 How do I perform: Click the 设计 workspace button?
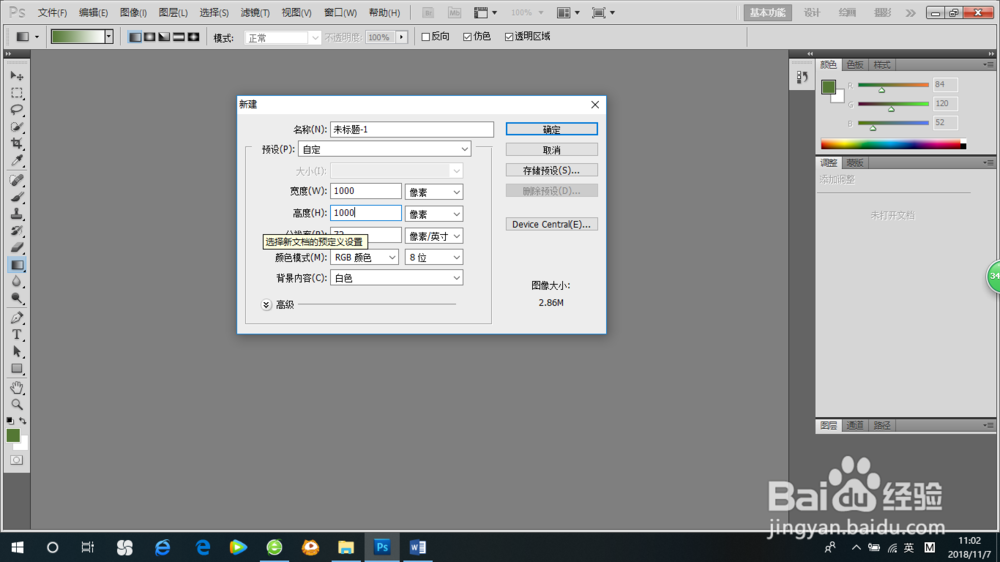[811, 13]
